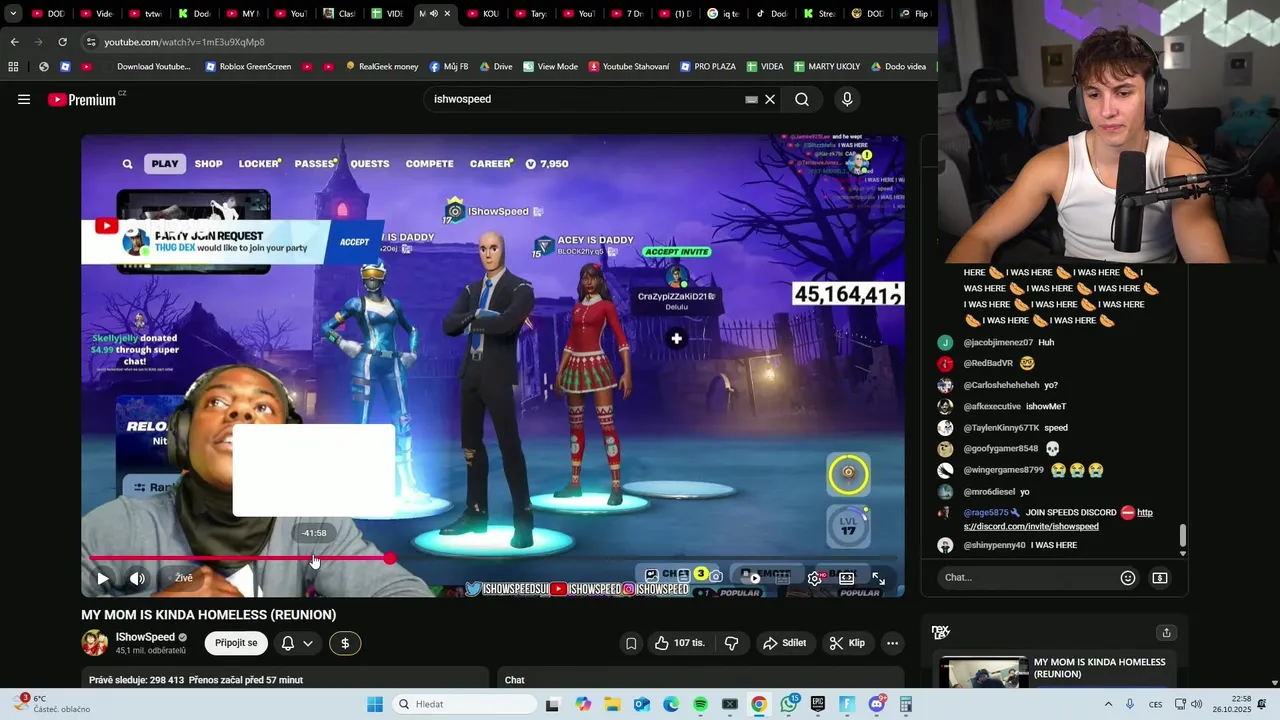
Task: Open View Mode bookmark
Action: (x=550, y=67)
